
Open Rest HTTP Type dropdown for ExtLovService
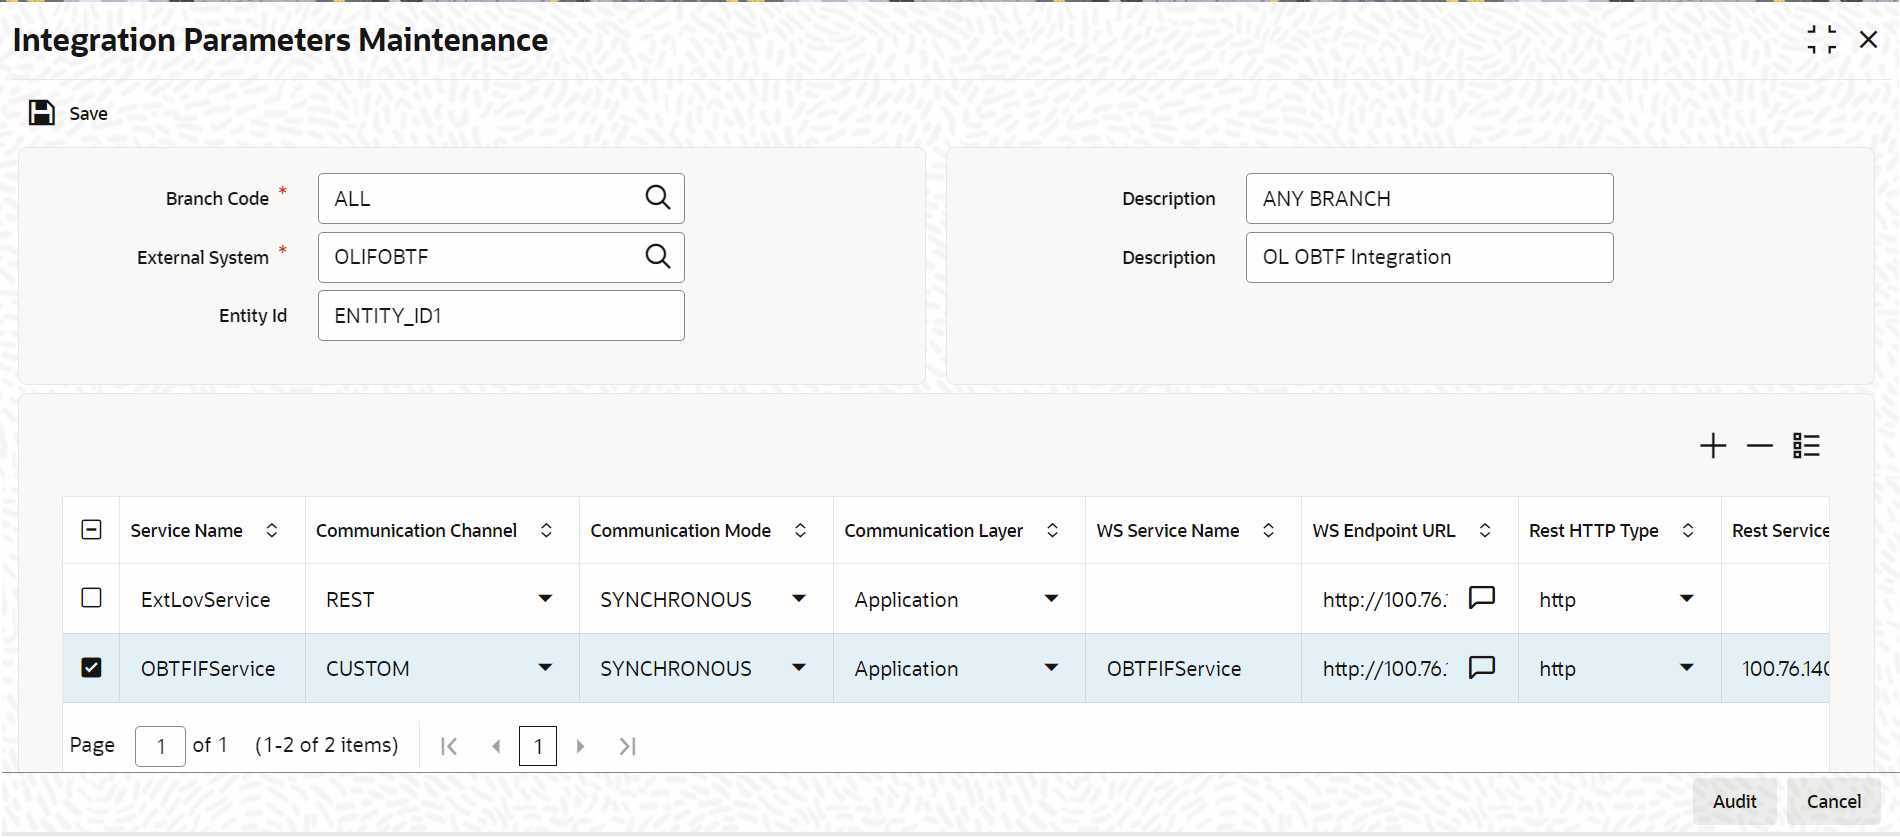click(x=1687, y=599)
